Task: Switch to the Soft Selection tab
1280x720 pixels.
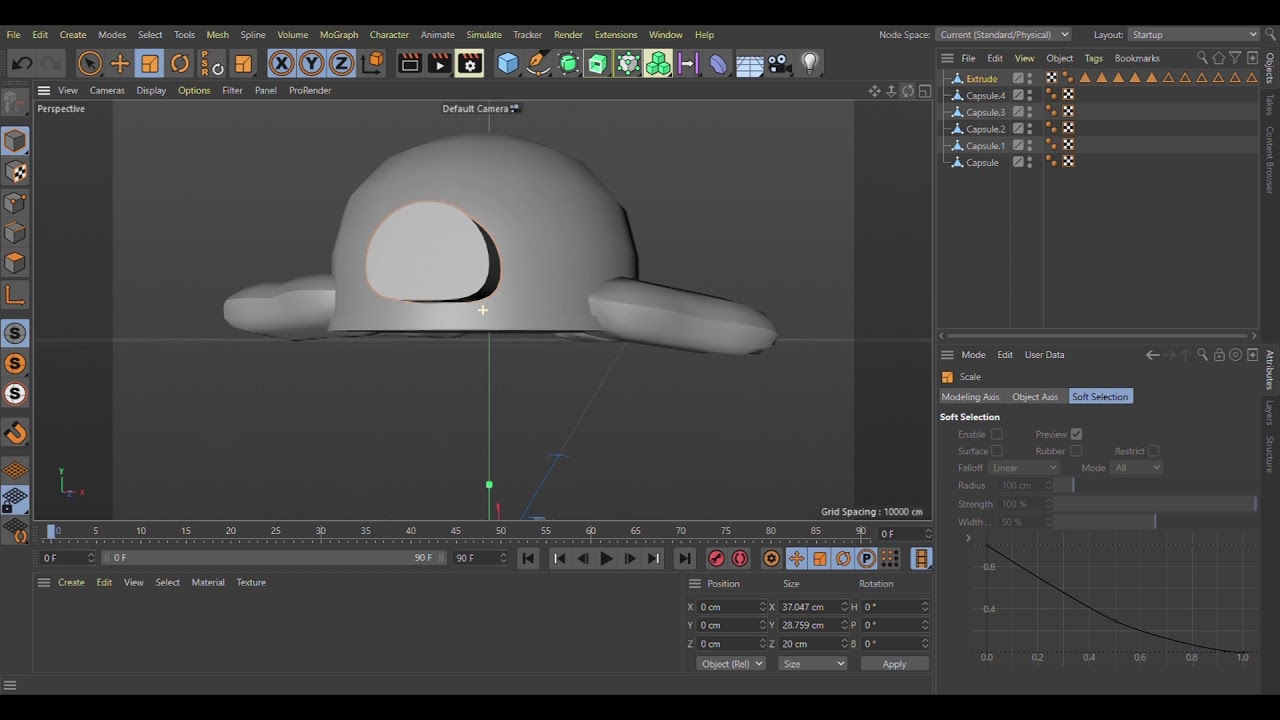Action: pos(1100,397)
